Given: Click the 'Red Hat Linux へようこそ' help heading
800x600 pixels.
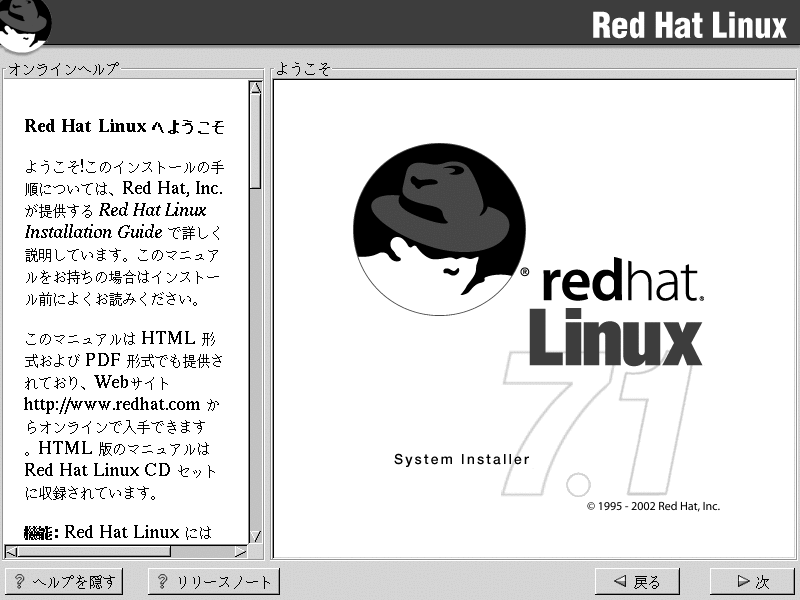Looking at the screenshot, I should click(124, 127).
